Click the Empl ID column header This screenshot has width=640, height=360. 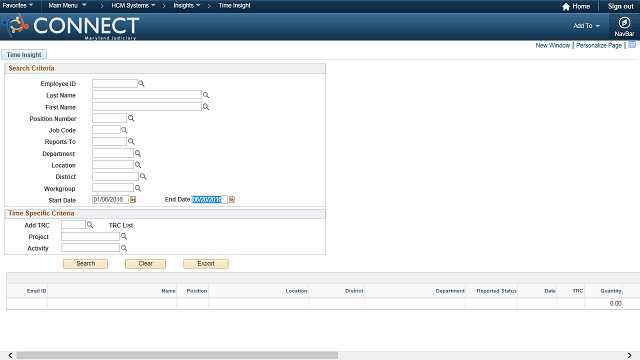pos(36,291)
